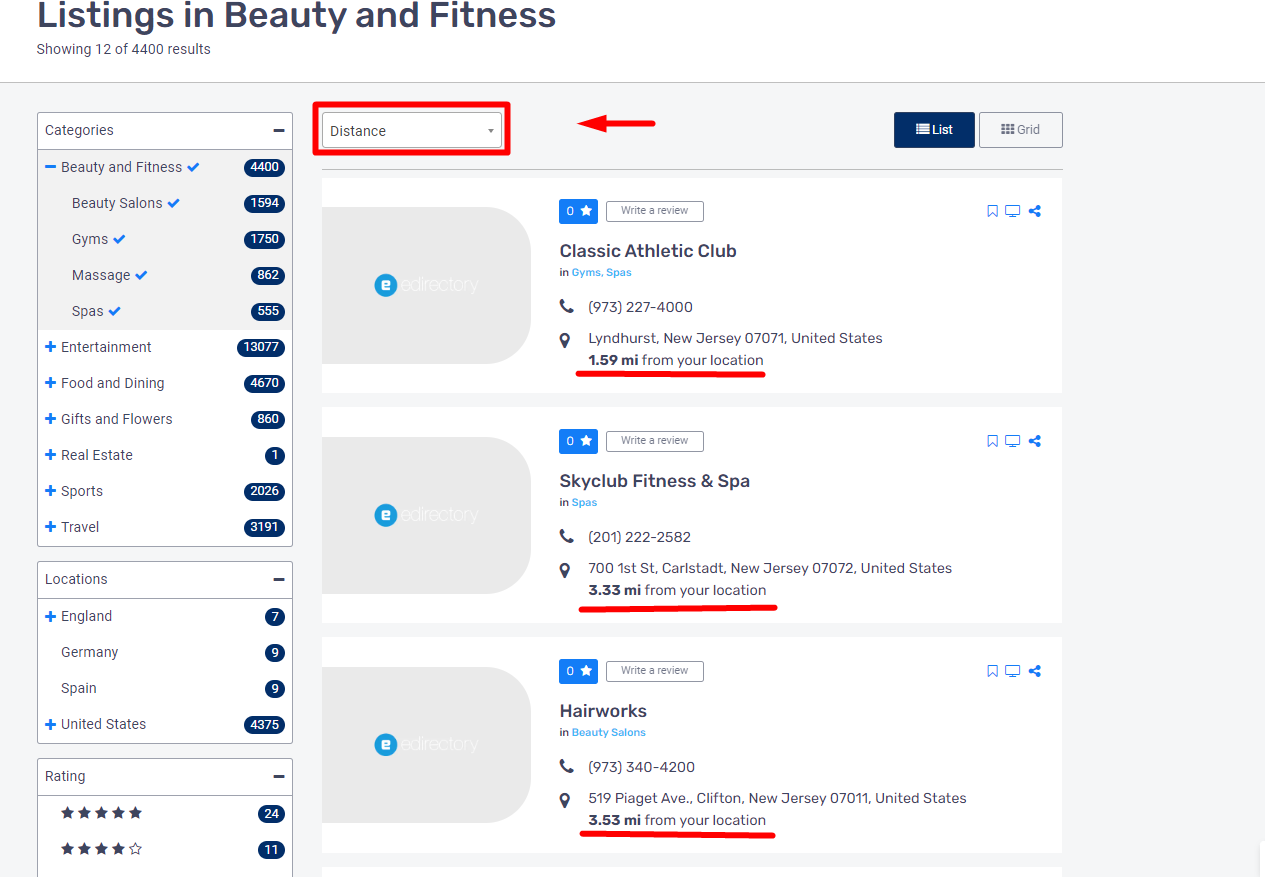Expand the United States location
Screen dimensions: 1265x877
coord(50,724)
